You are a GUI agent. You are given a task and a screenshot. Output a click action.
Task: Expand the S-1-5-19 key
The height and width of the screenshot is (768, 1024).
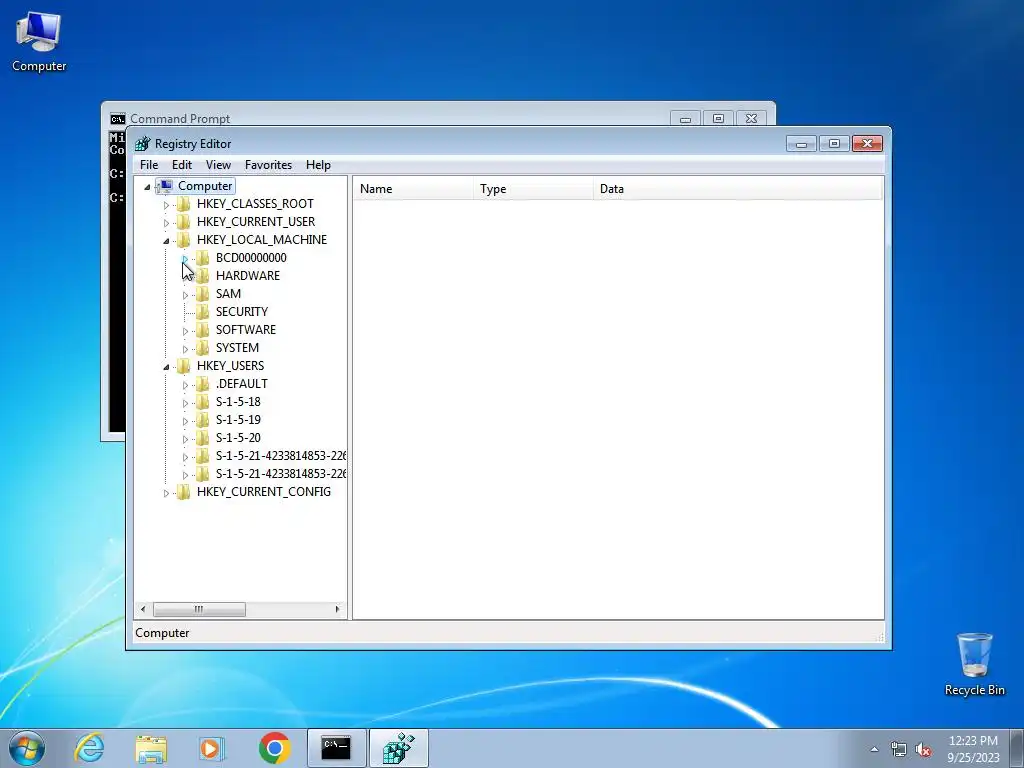coord(185,421)
